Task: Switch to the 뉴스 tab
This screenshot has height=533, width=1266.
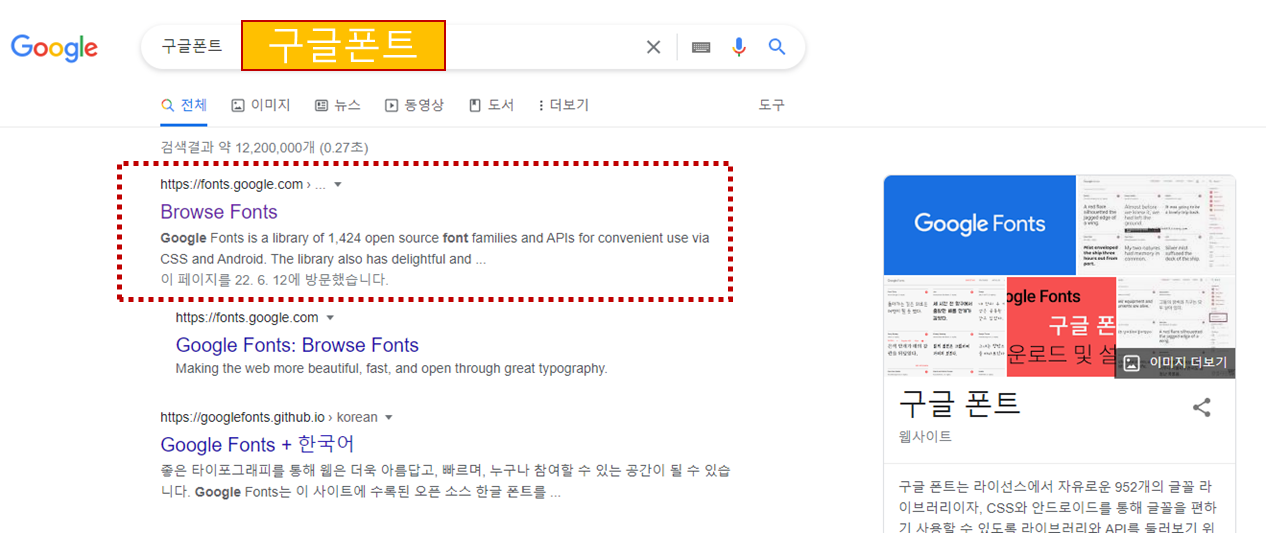Action: 338,105
